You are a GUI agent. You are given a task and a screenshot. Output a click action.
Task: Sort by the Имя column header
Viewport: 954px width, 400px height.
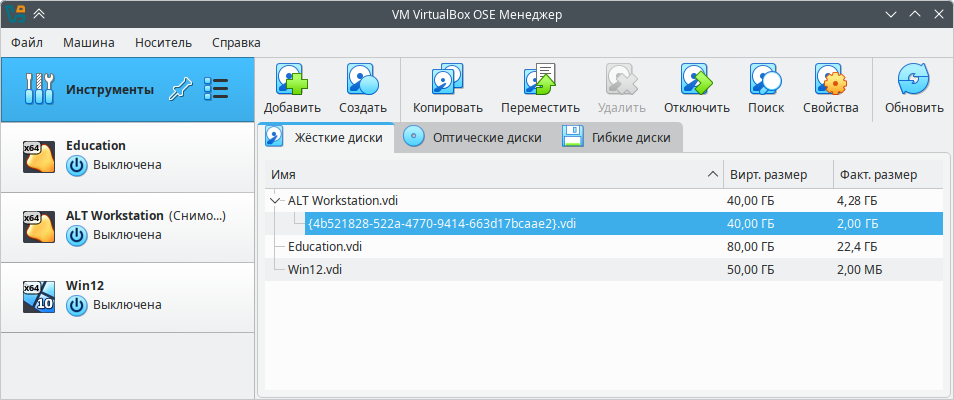tap(494, 175)
